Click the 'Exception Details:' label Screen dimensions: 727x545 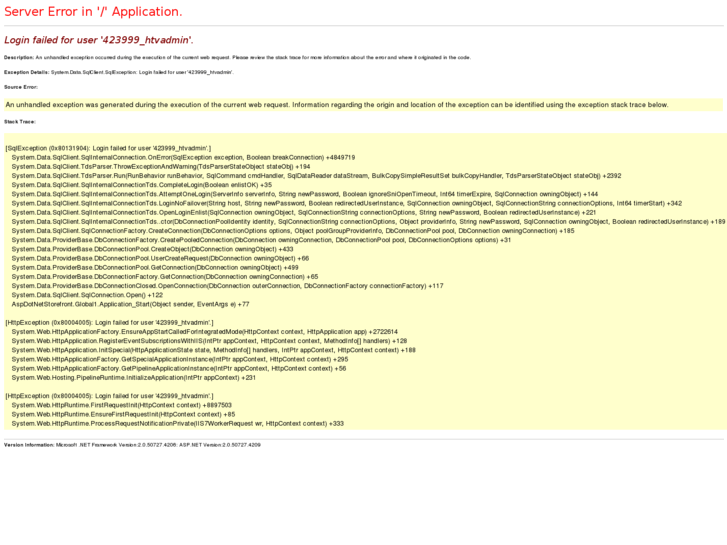pyautogui.click(x=26, y=72)
